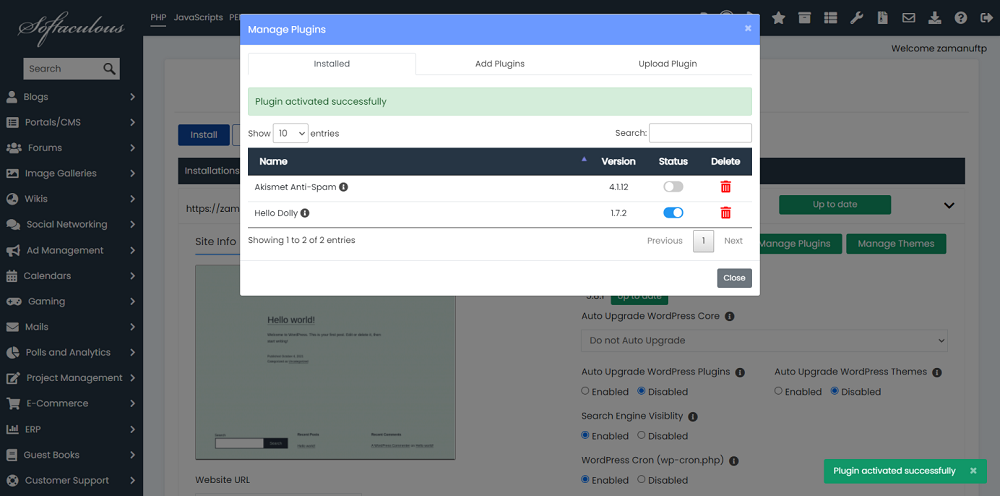This screenshot has width=1000, height=496.
Task: Dismiss the green toast notification with X
Action: (973, 470)
